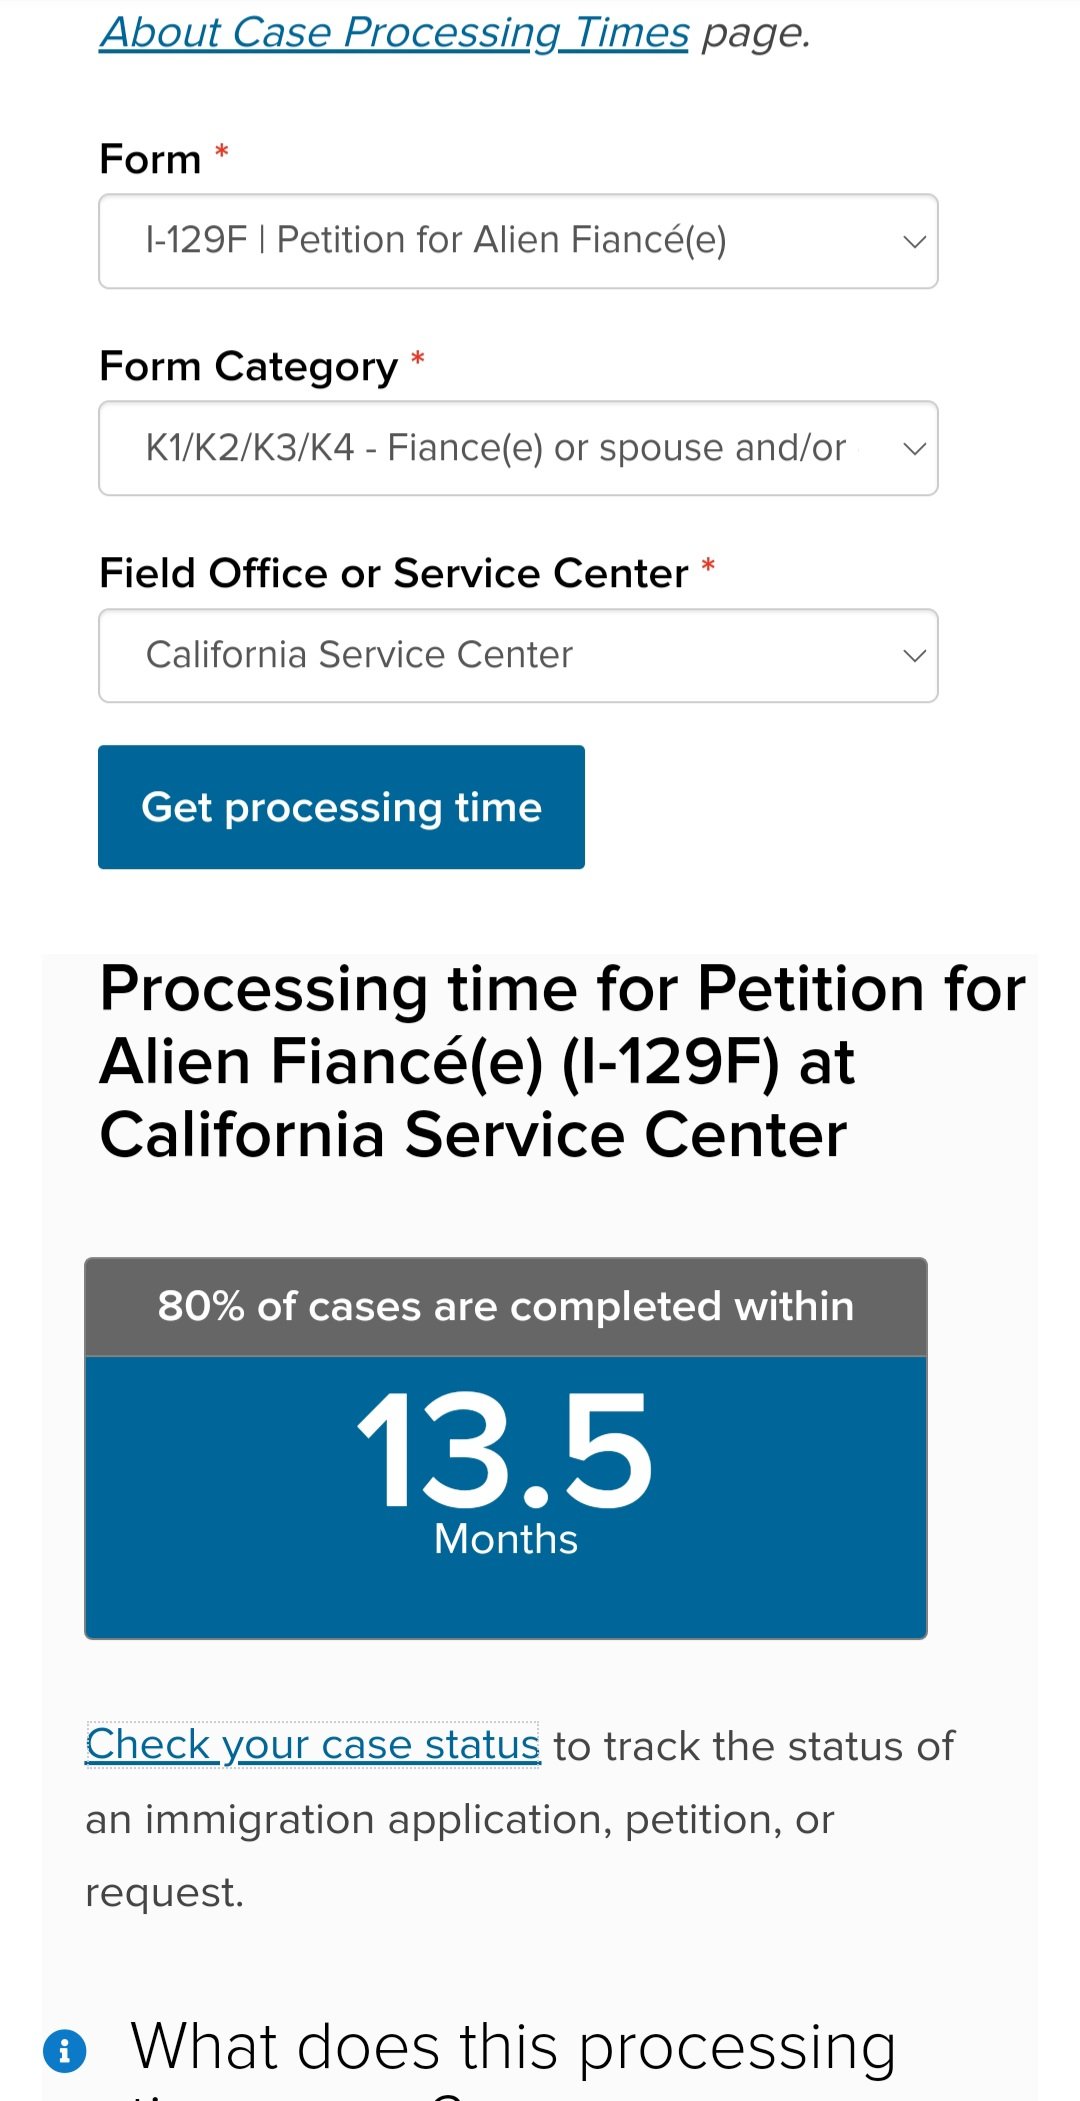The image size is (1080, 2101).
Task: Click the I-129F Petition for Alien Fiancé(e) value
Action: (x=436, y=240)
